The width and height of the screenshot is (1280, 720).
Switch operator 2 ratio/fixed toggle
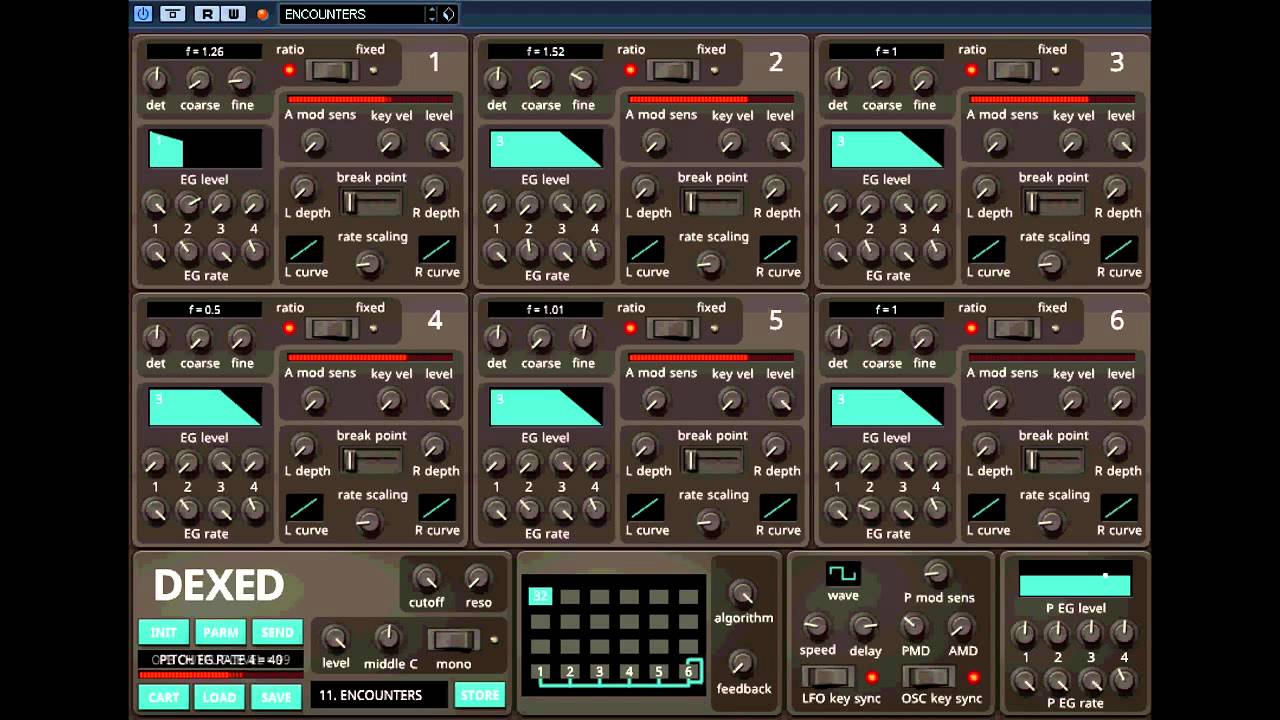[x=672, y=70]
